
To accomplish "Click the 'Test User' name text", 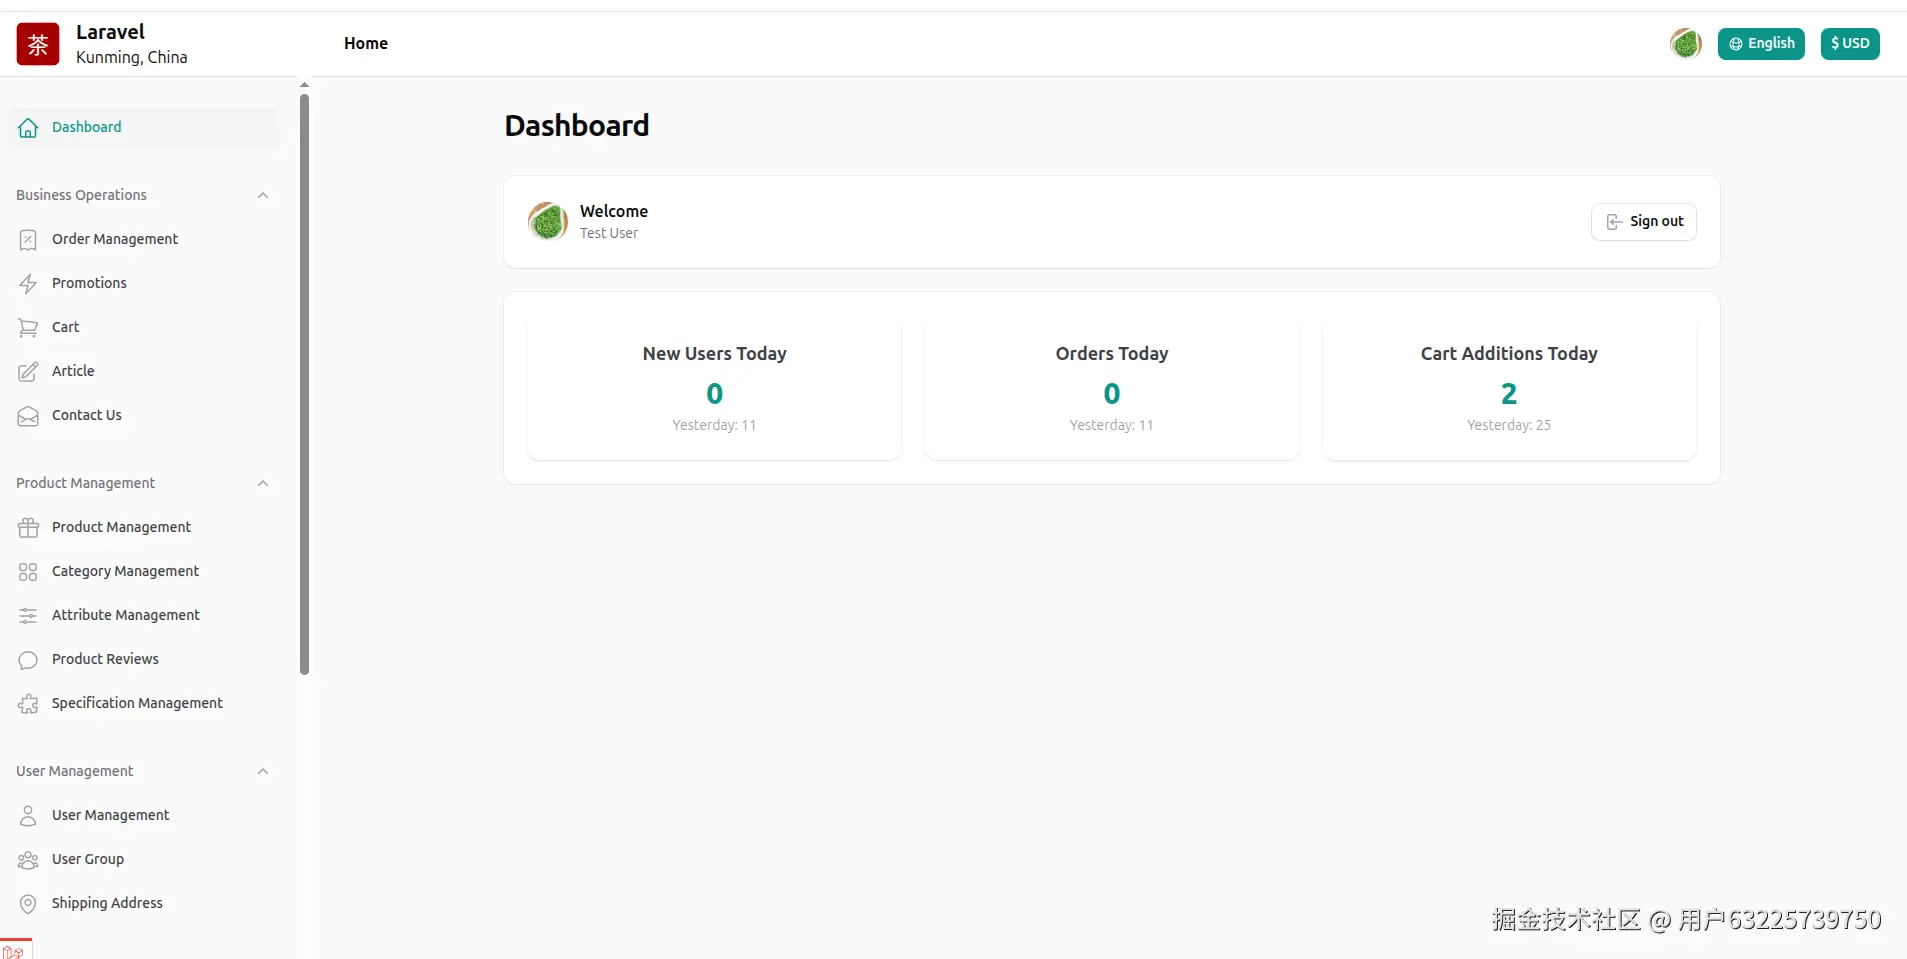I will [609, 233].
